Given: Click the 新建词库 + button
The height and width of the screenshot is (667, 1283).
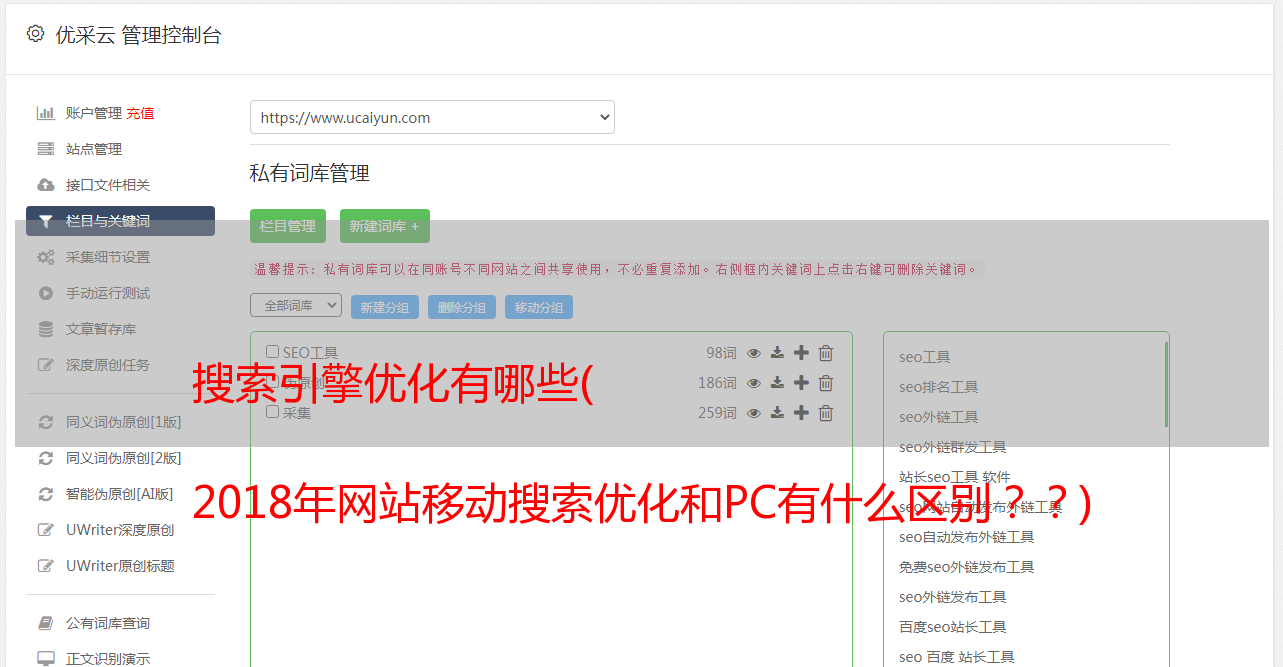Looking at the screenshot, I should tap(385, 226).
